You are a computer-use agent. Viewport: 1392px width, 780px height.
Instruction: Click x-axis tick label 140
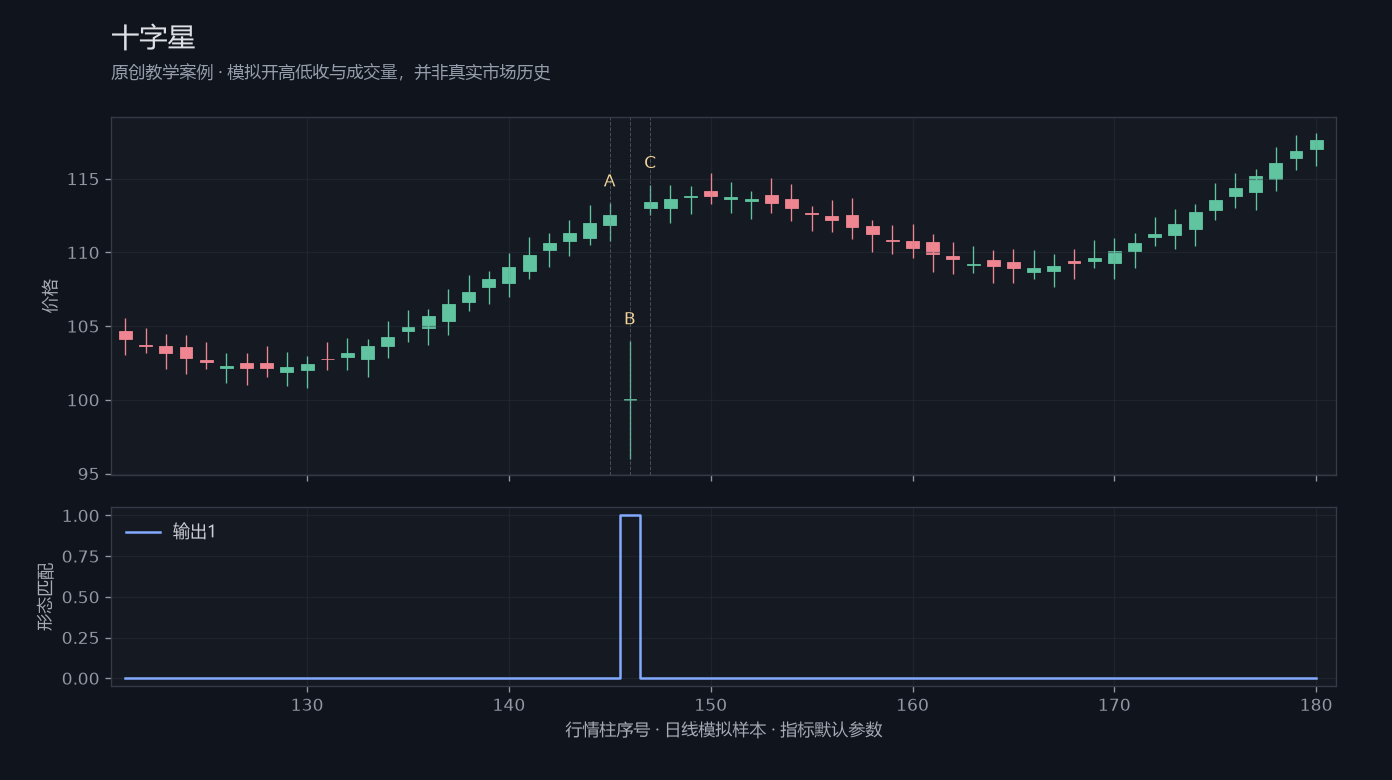[509, 704]
